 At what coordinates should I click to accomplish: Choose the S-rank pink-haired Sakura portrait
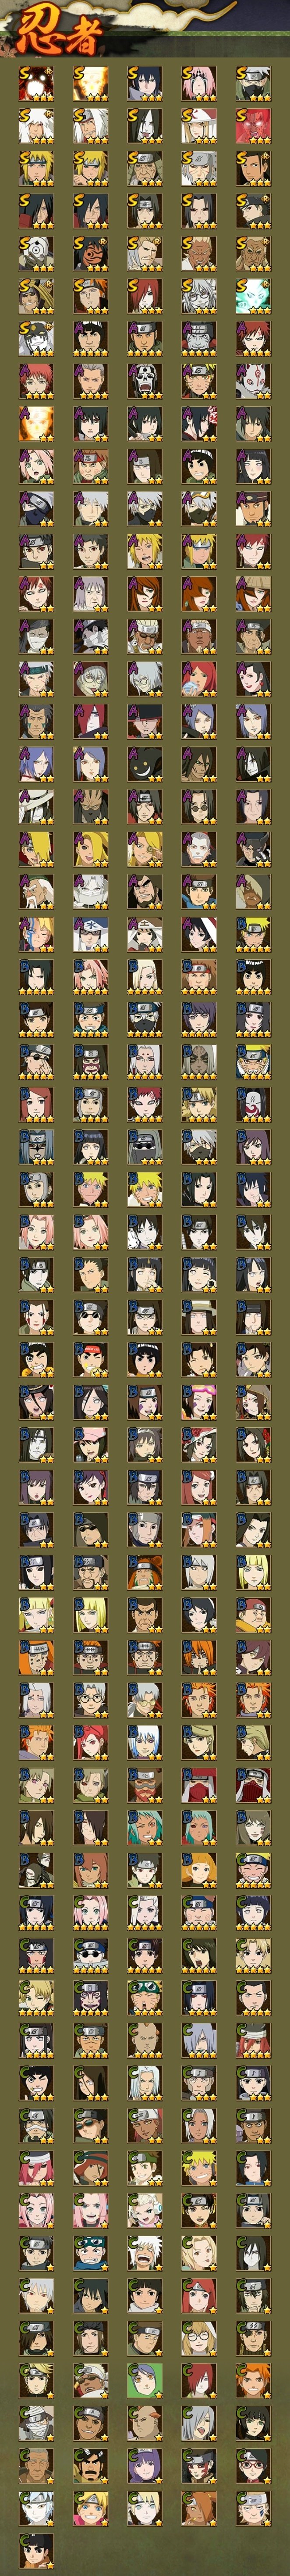click(x=198, y=84)
